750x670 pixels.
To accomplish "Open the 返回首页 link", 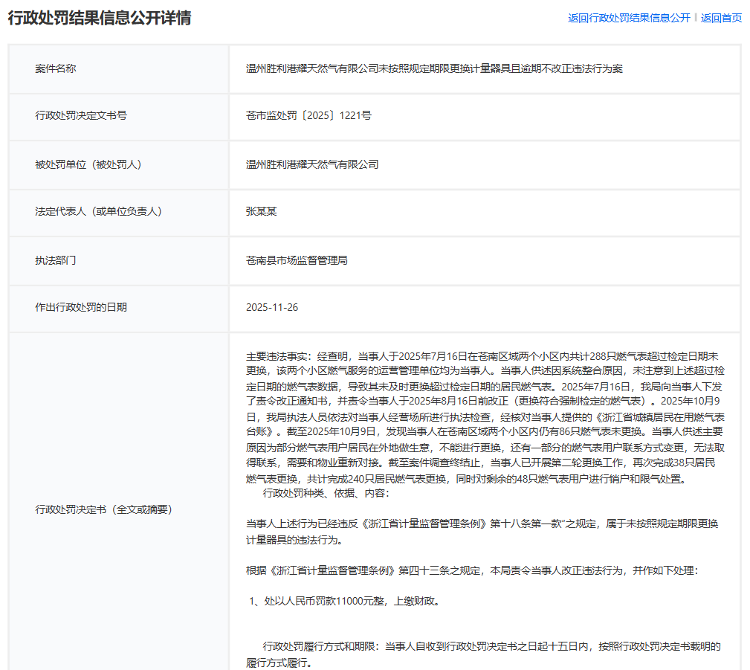I will (x=721, y=18).
